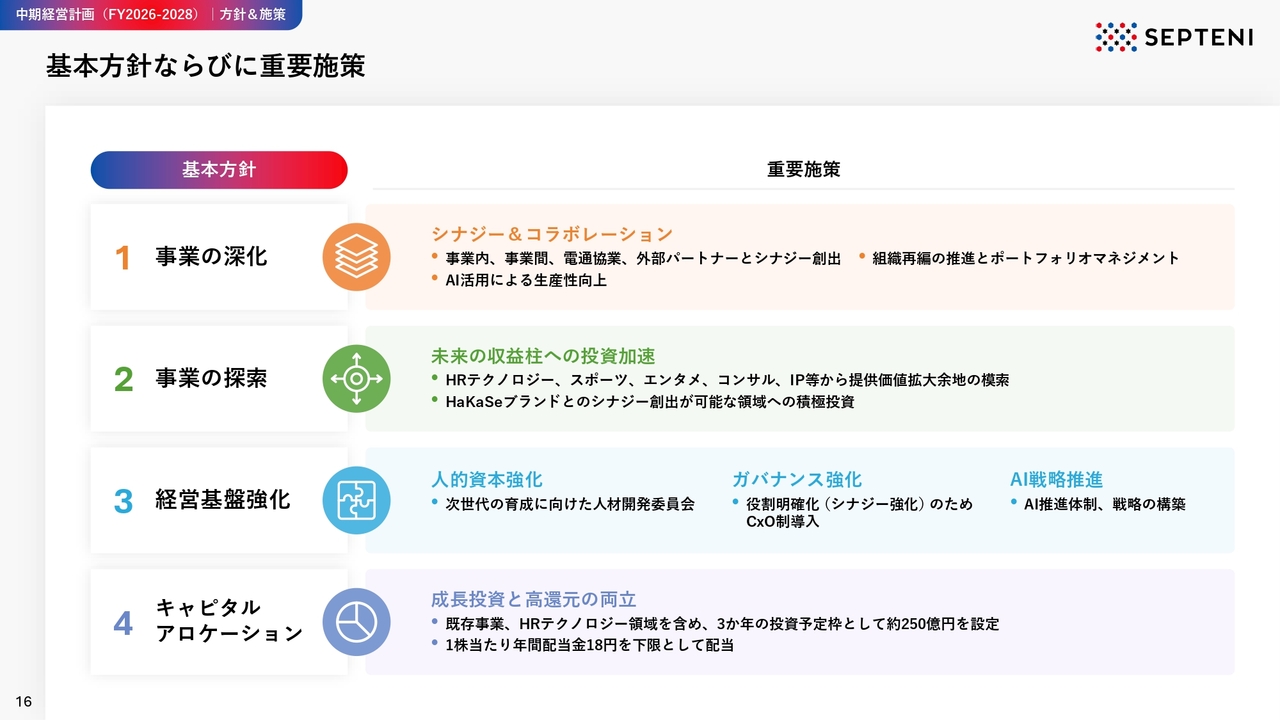
Task: Click the slide title 基本方針ならびに重要施策
Action: (x=205, y=67)
